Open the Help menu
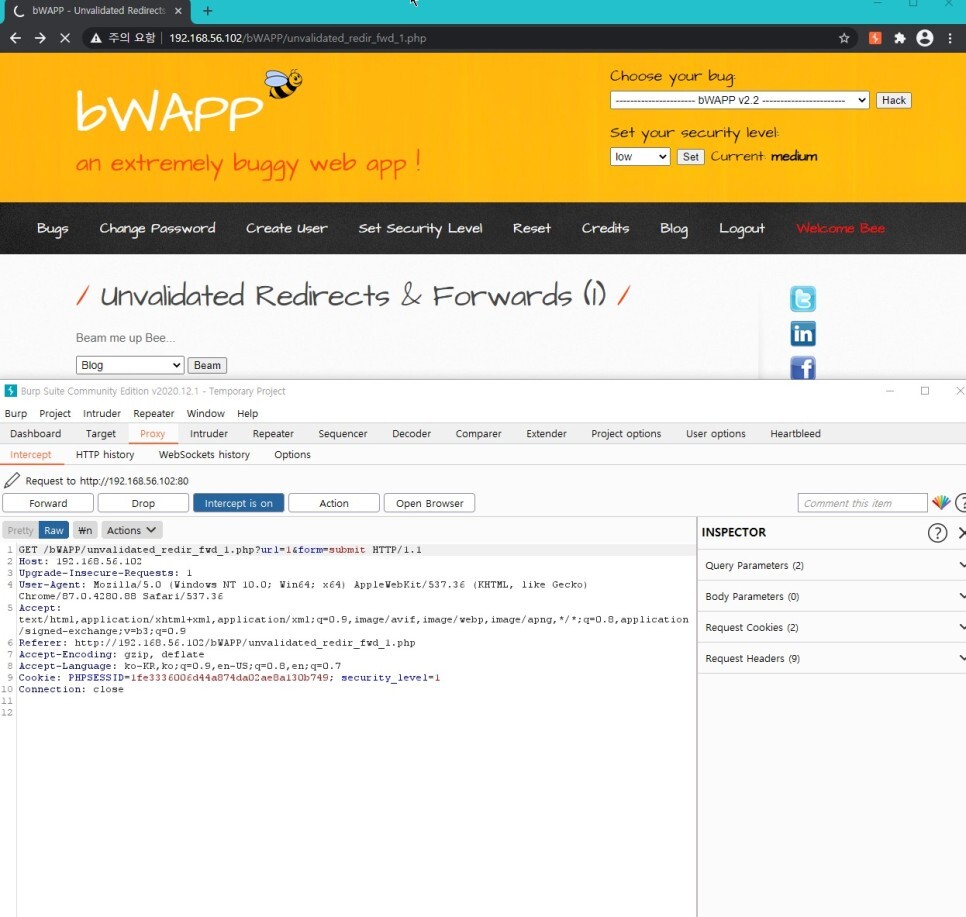Viewport: 966px width, 917px height. pyautogui.click(x=247, y=413)
